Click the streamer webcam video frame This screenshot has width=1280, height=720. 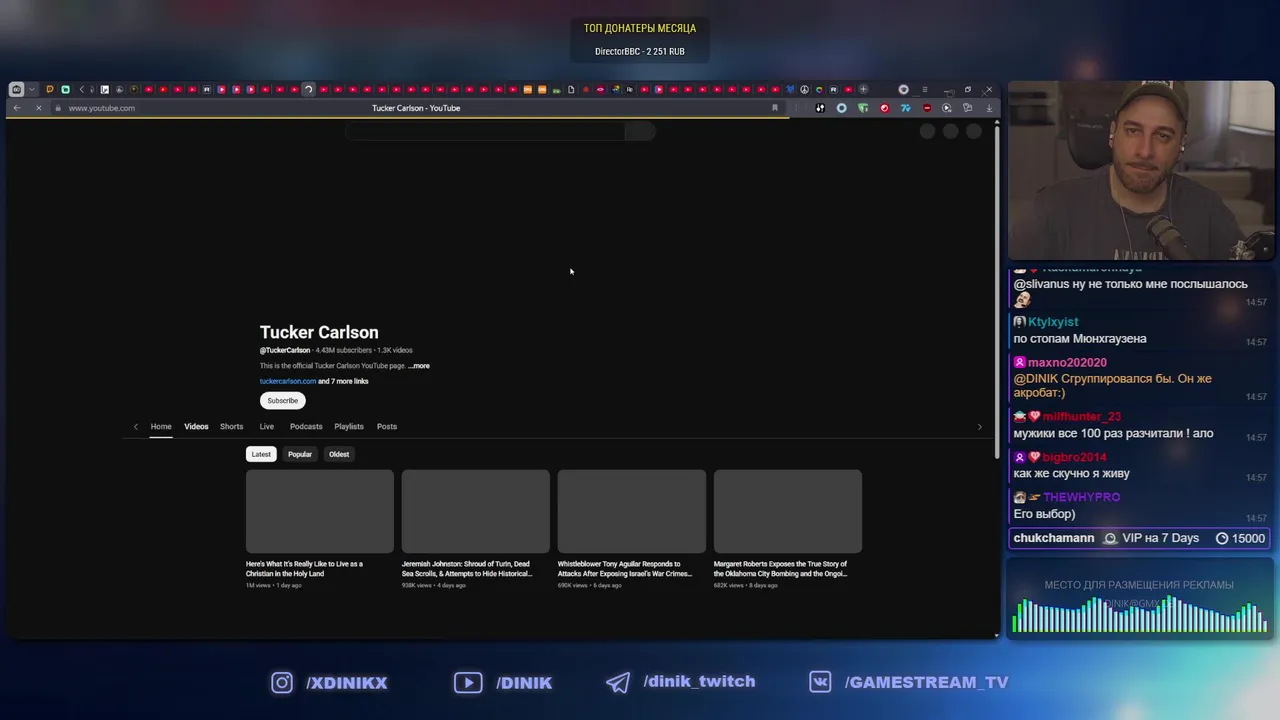tap(1141, 171)
